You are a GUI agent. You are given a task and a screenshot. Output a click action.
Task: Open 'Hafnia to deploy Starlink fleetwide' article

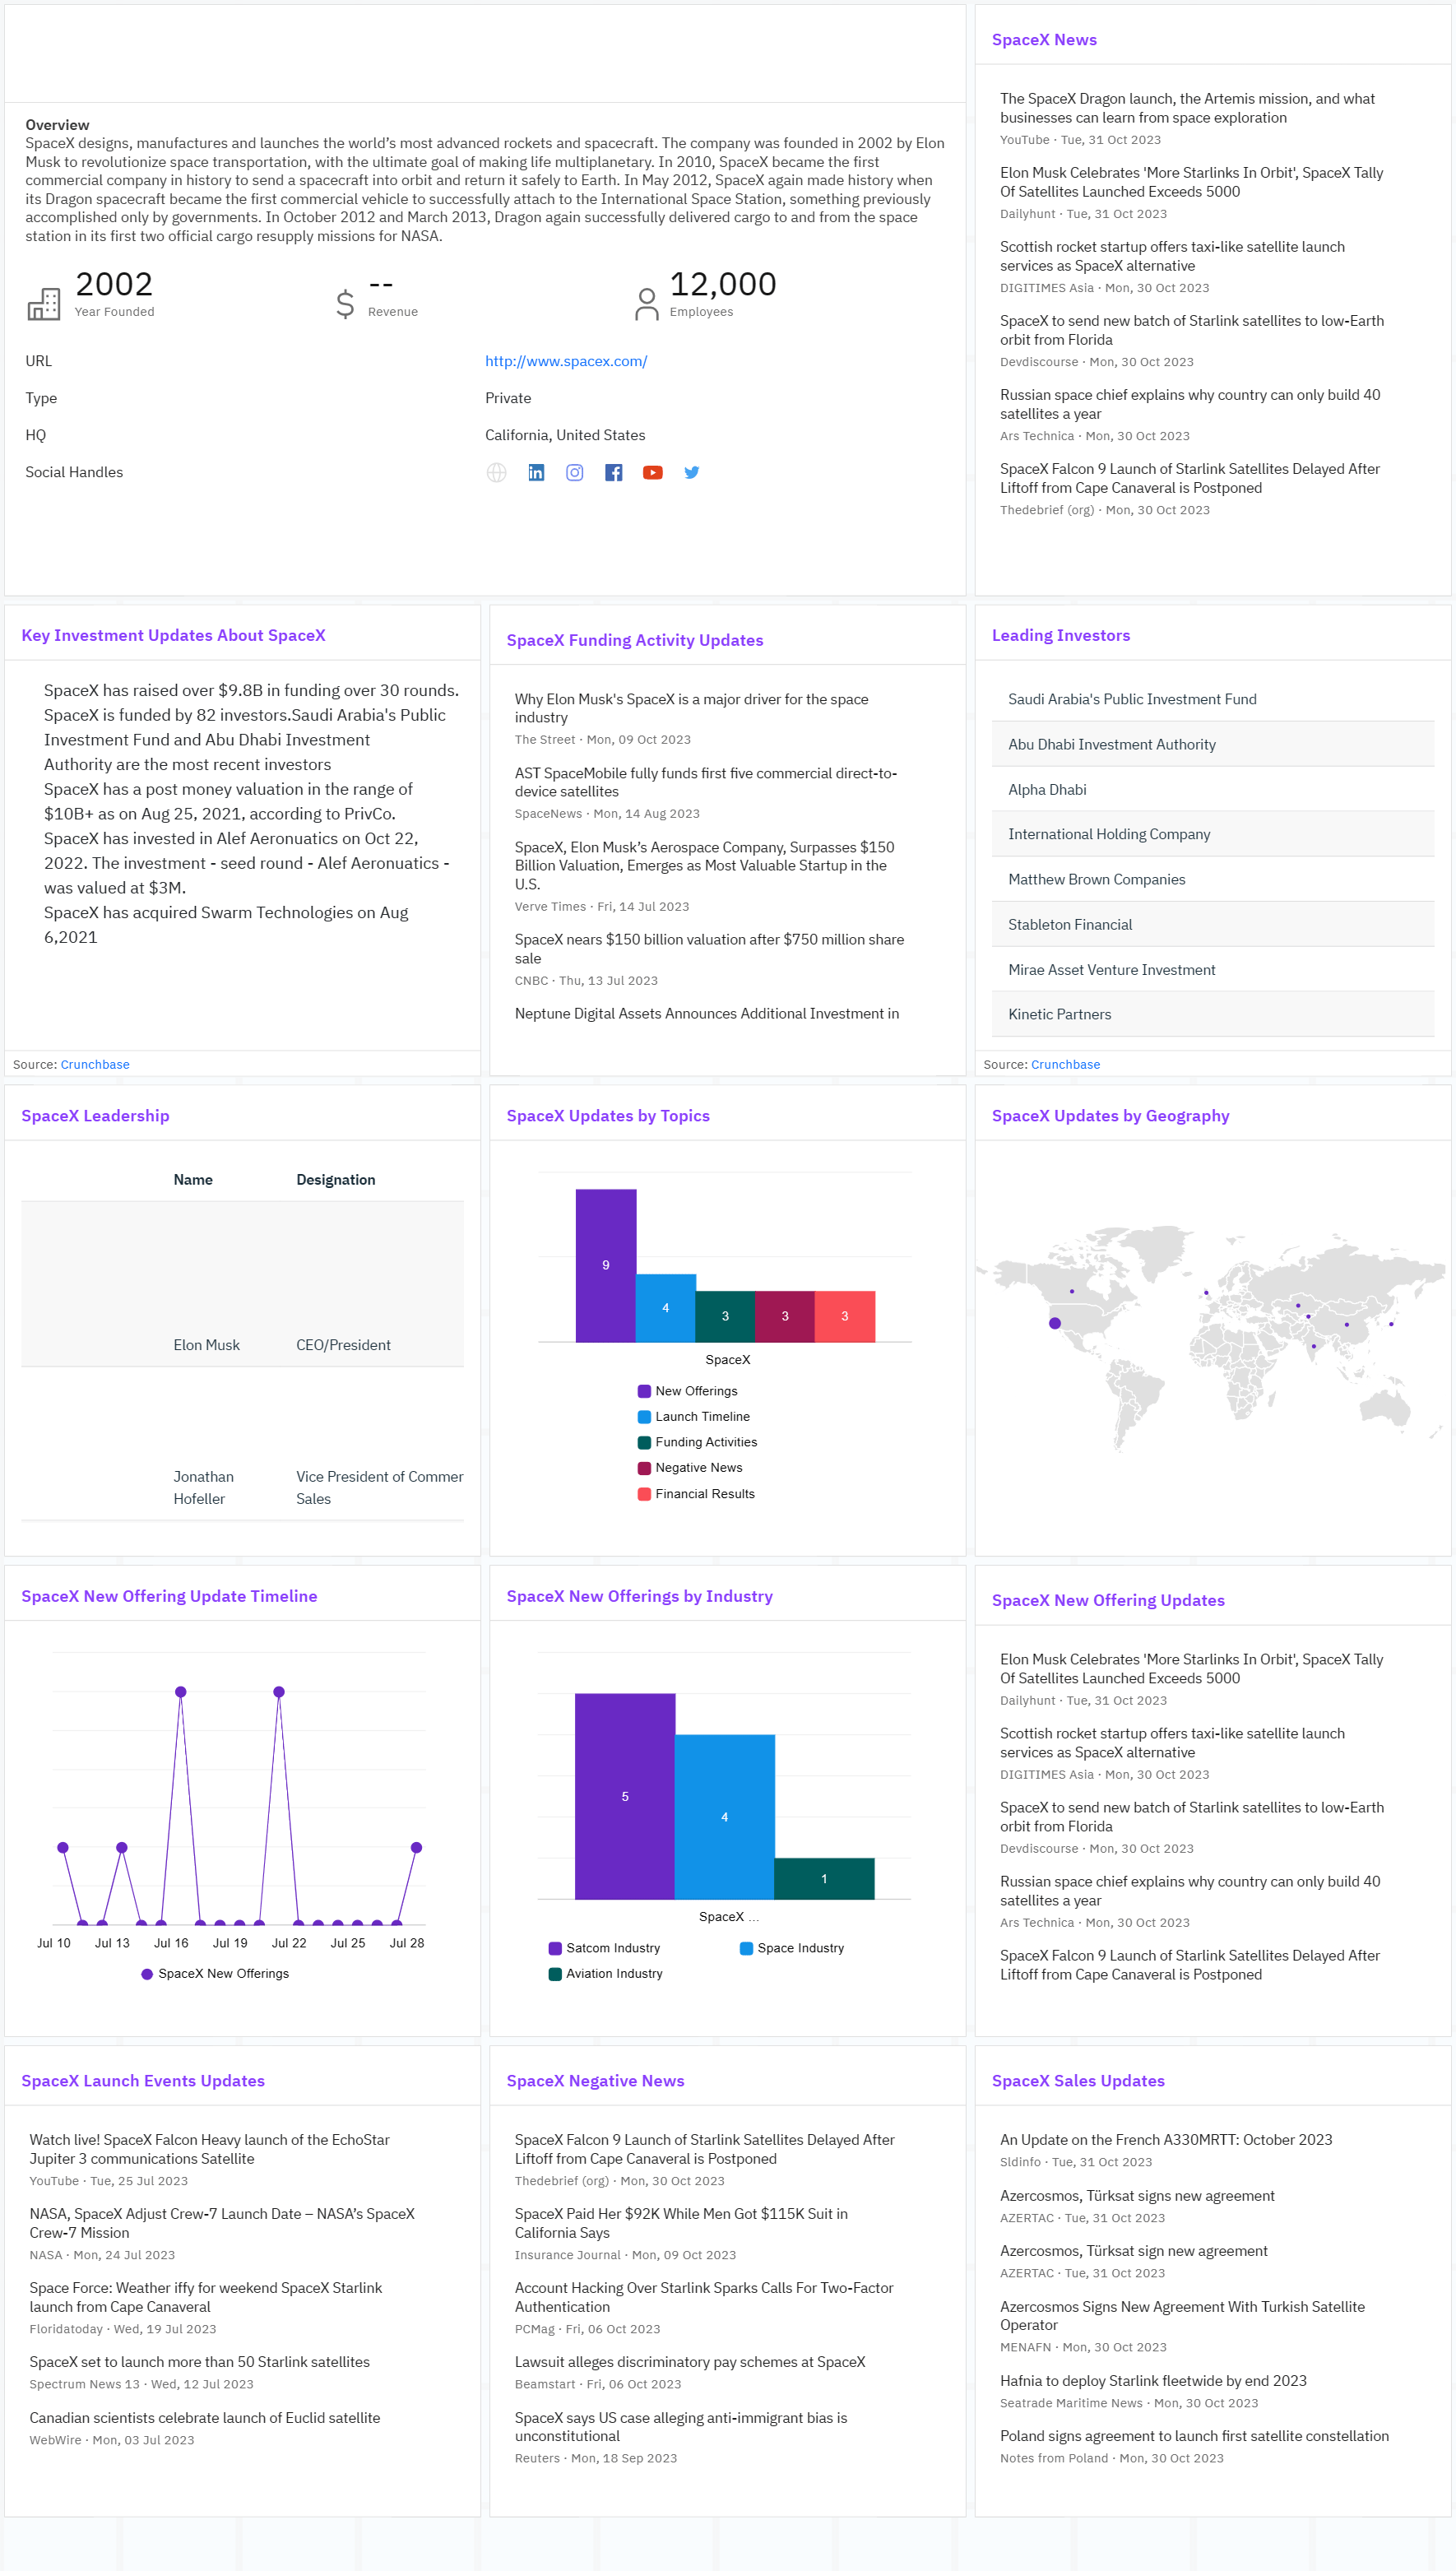click(x=1153, y=2381)
